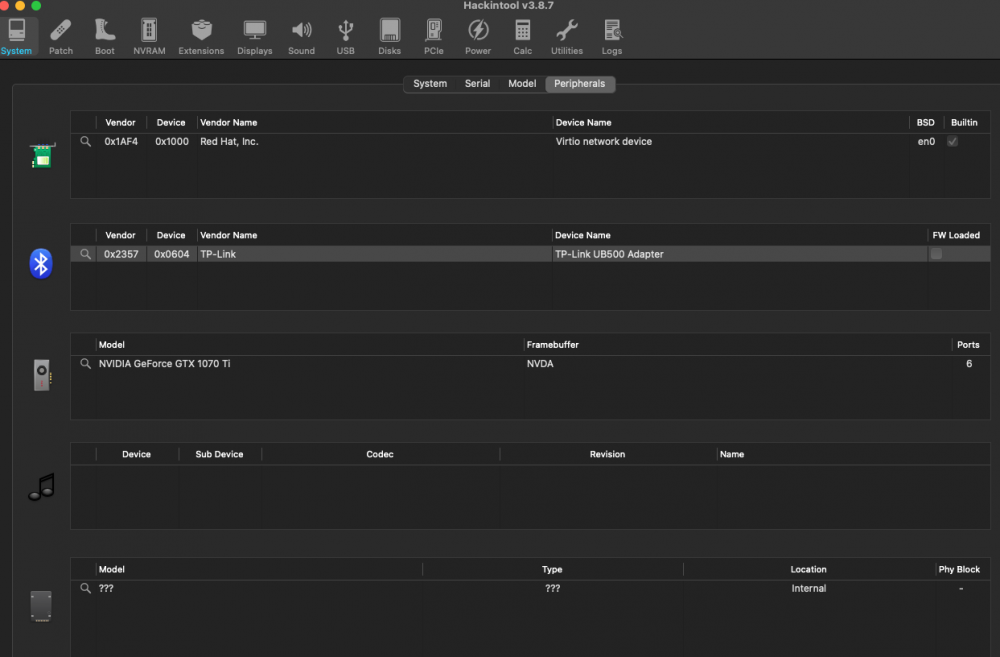Screen dimensions: 1000x657
Task: Search the Red Hat network device entry
Action: pyautogui.click(x=85, y=141)
